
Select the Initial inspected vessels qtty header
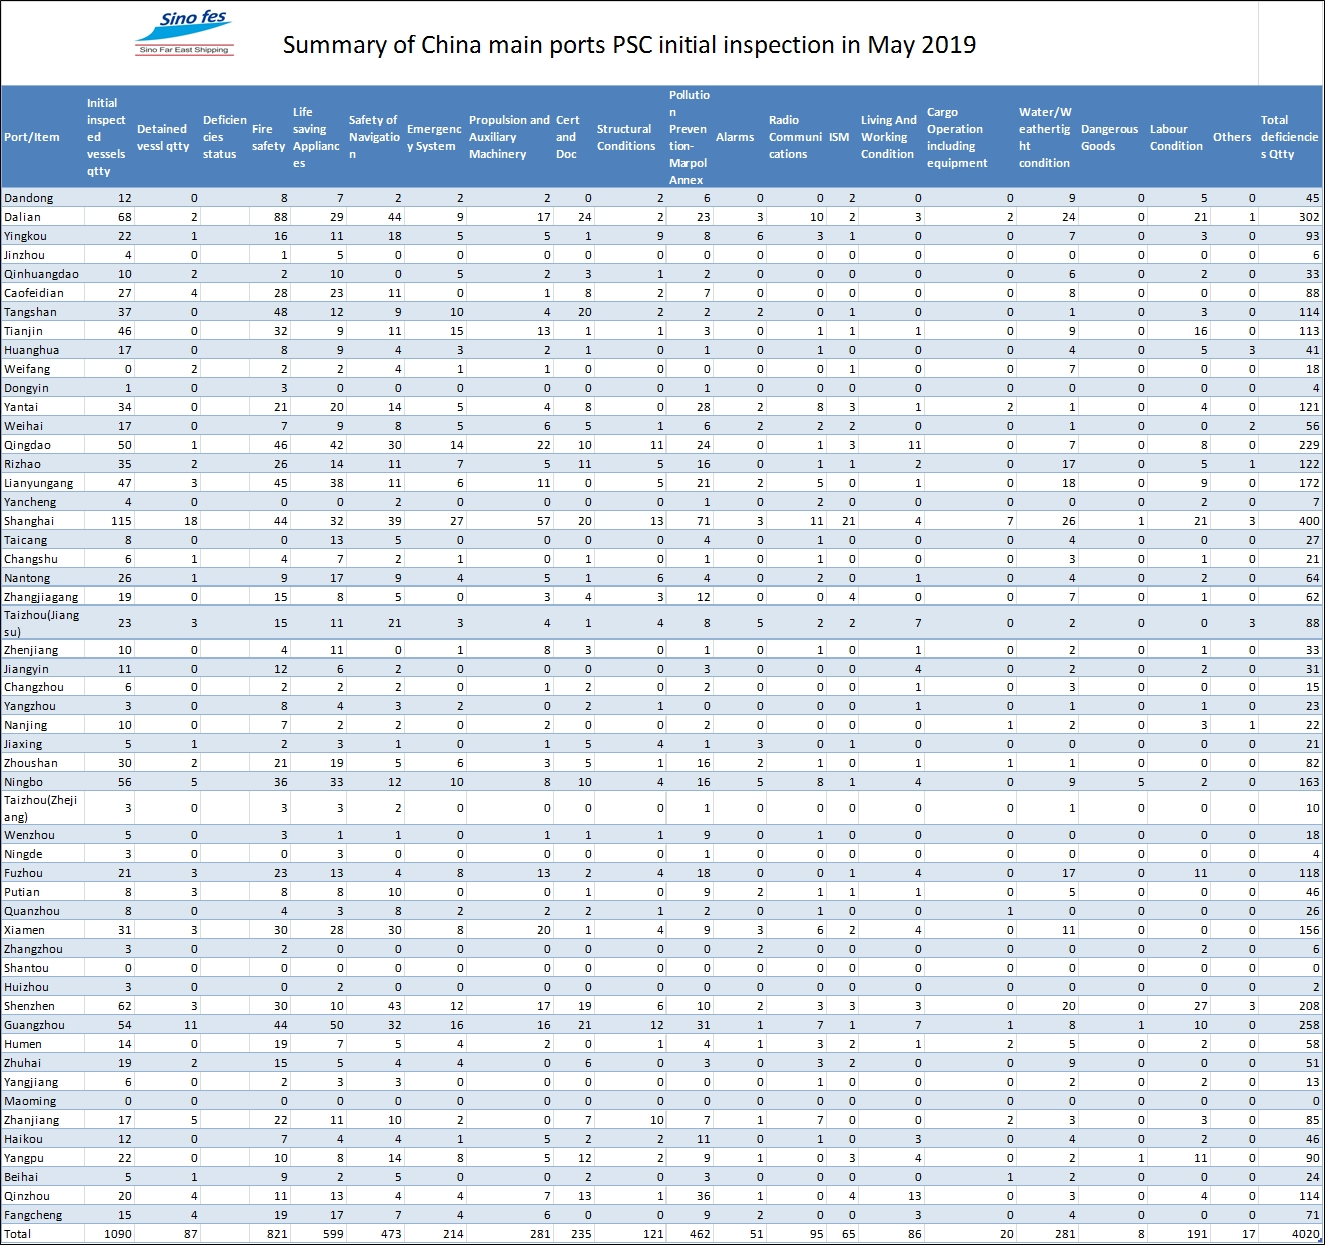[x=106, y=137]
